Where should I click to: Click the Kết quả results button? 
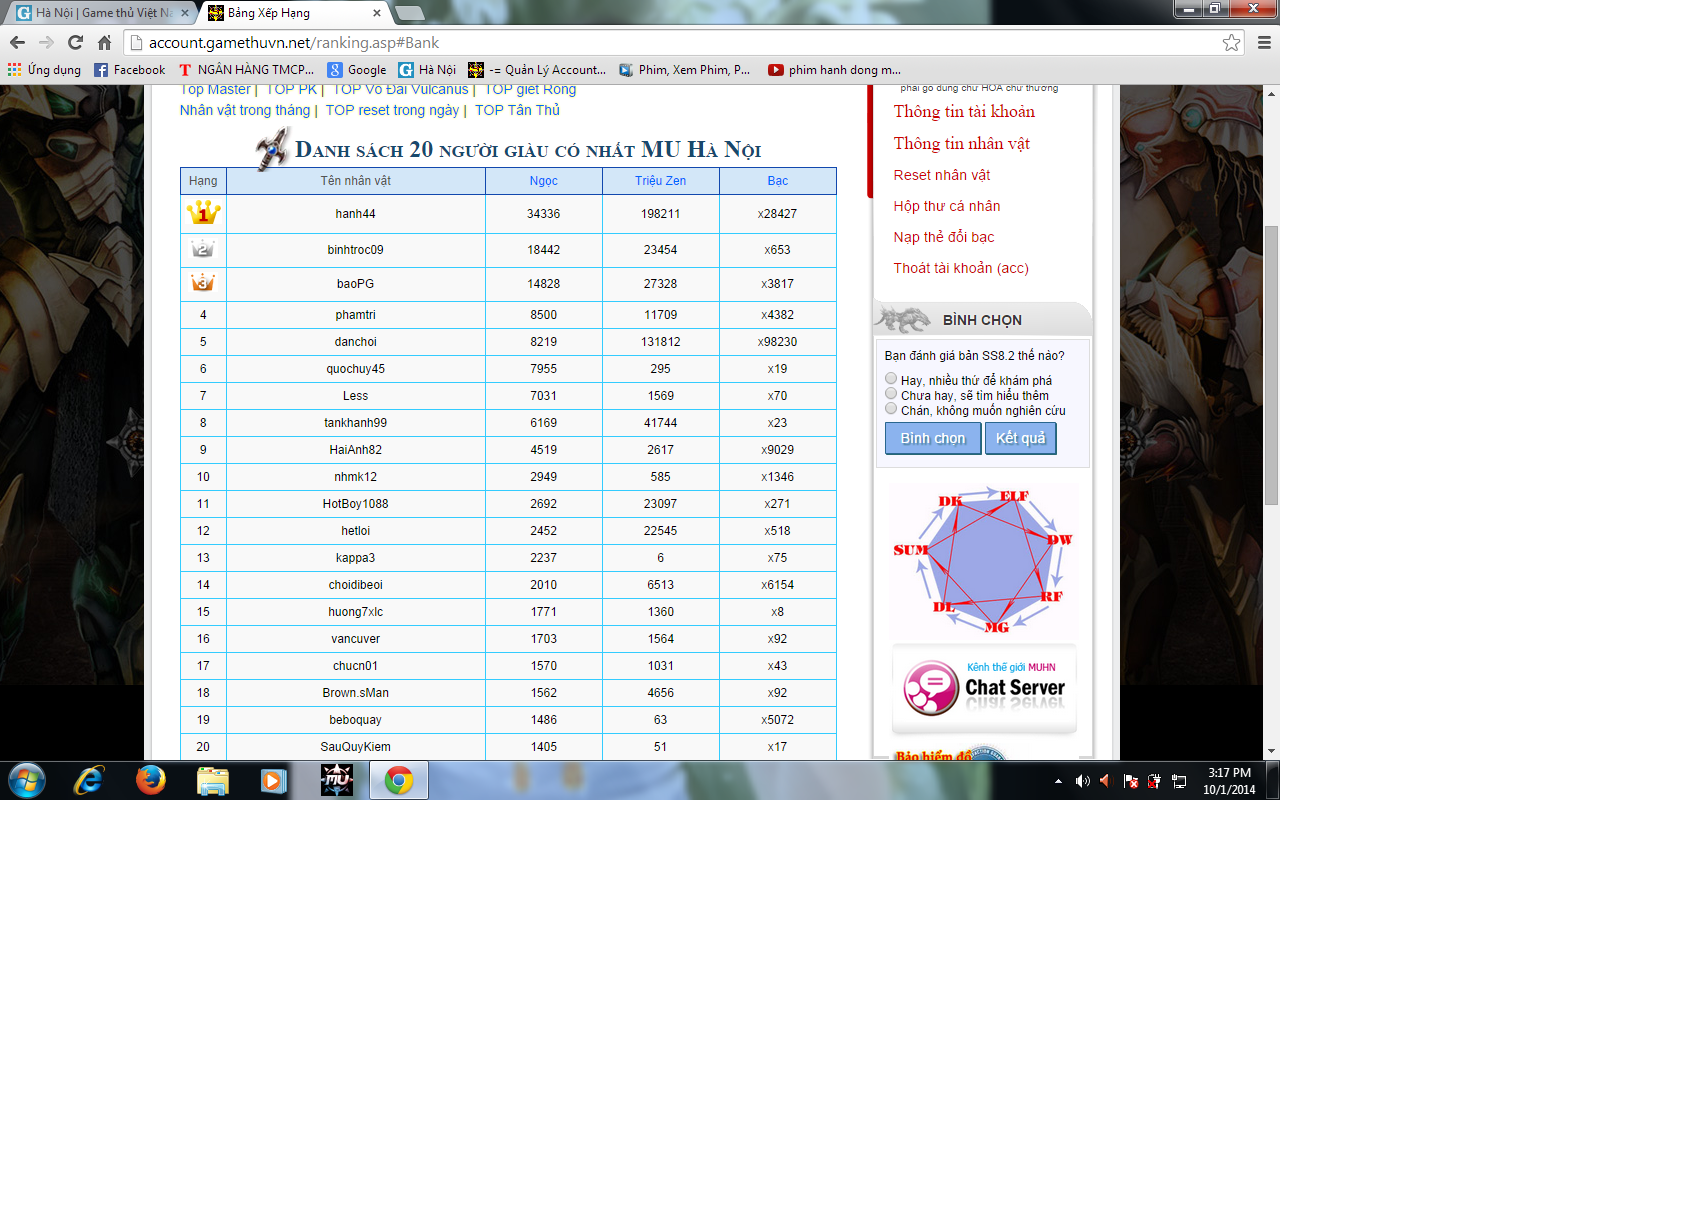(1021, 438)
